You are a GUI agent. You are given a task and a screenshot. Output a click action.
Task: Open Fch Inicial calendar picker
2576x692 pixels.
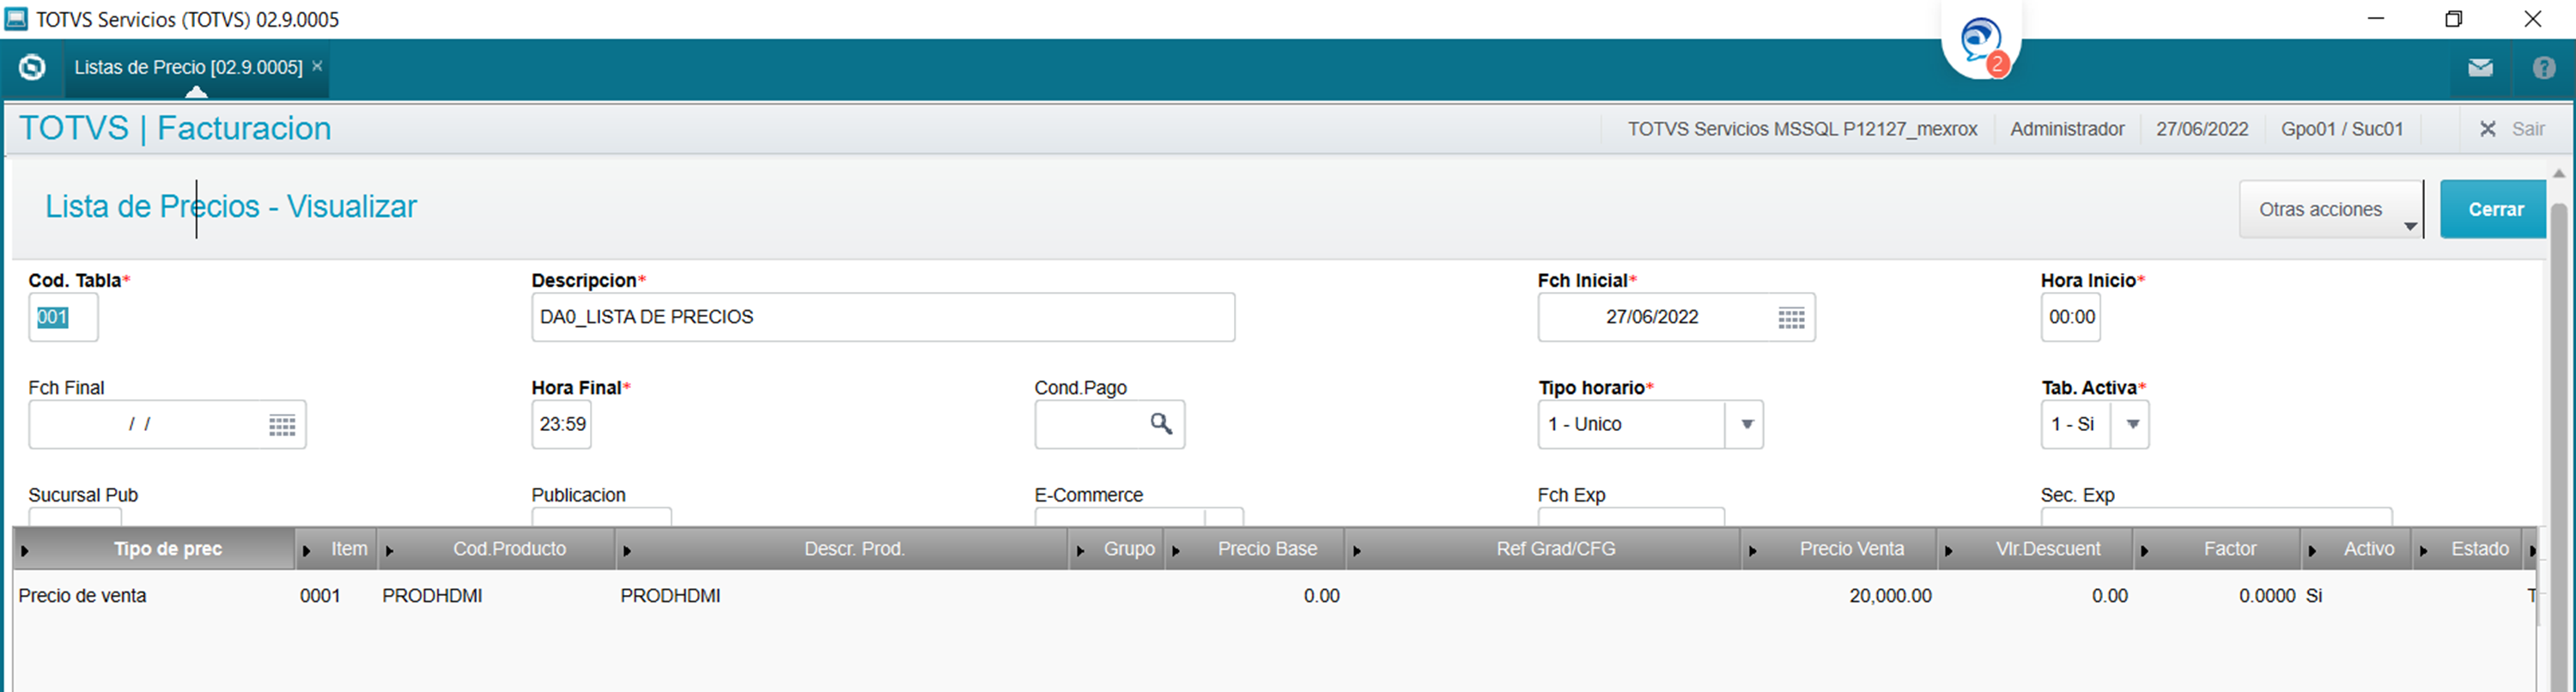click(1791, 318)
